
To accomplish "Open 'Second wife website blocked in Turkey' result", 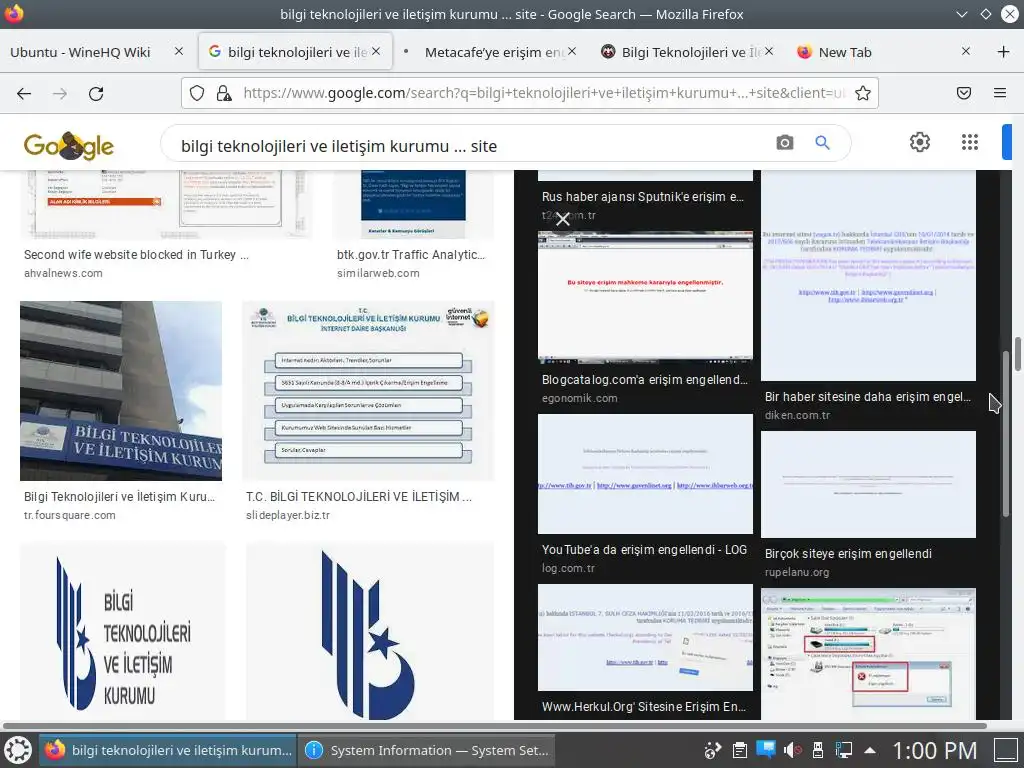I will (136, 255).
